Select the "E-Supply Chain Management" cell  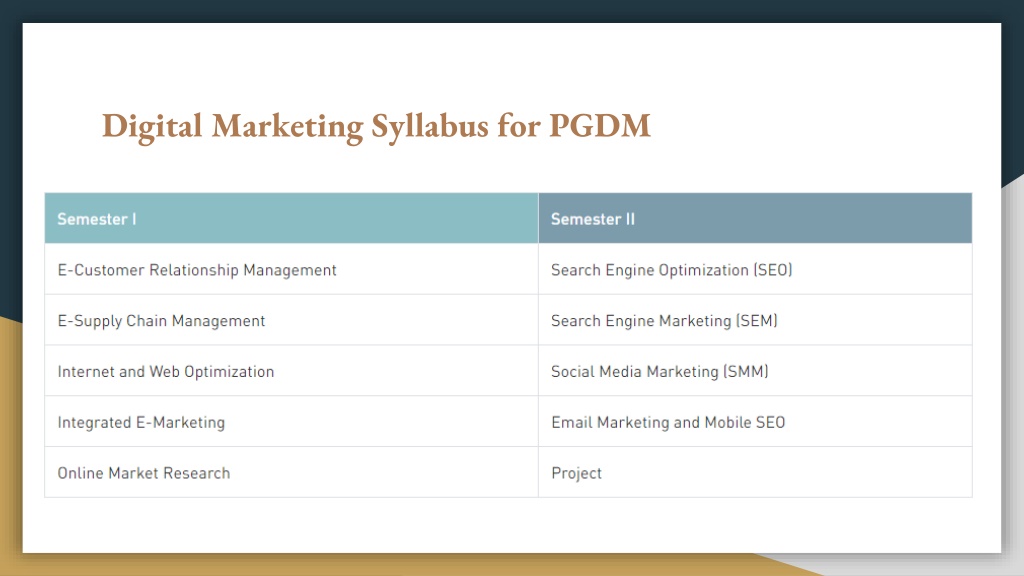pyautogui.click(x=291, y=320)
